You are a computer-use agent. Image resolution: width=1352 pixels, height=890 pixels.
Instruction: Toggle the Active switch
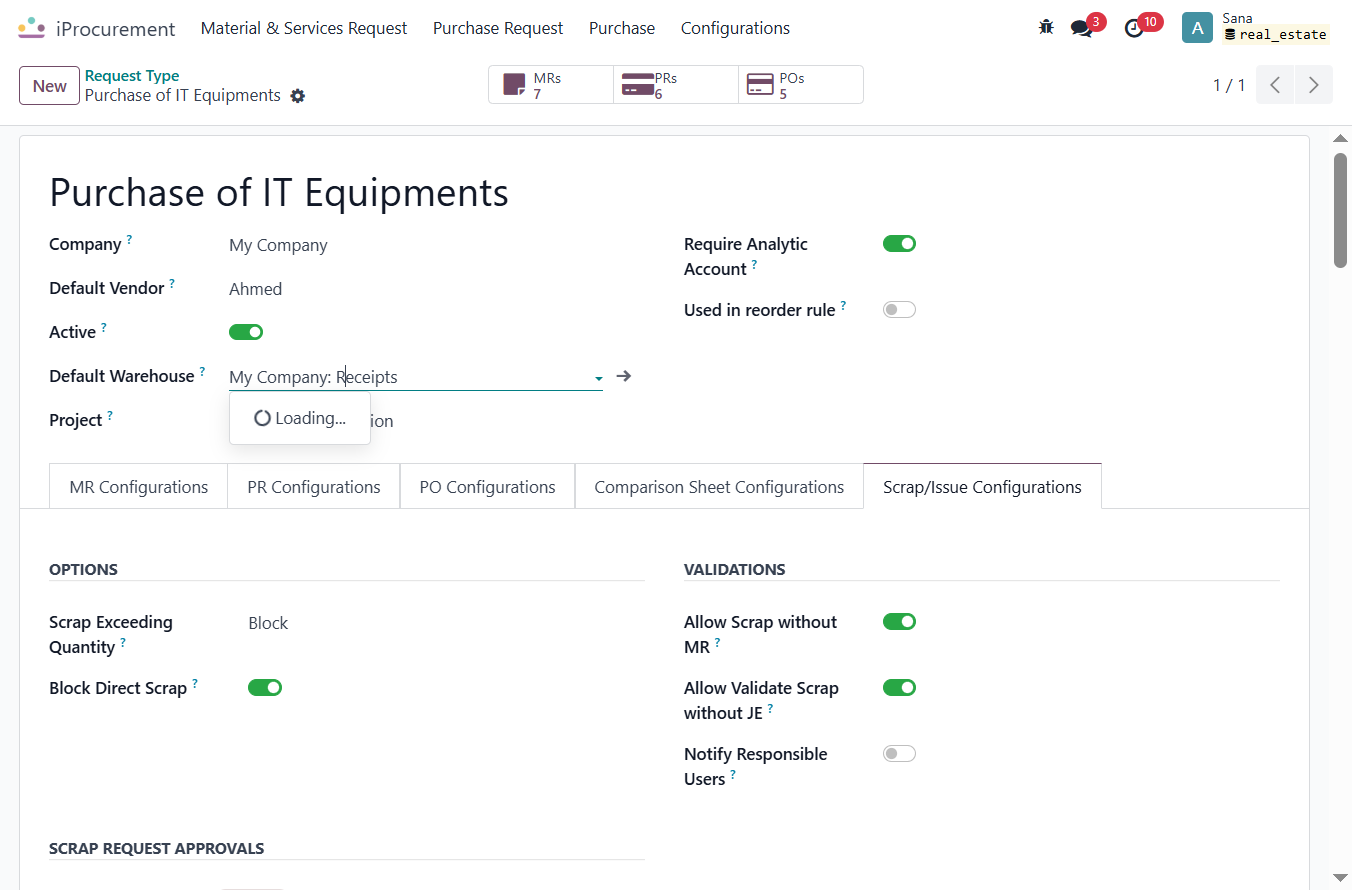pos(246,332)
